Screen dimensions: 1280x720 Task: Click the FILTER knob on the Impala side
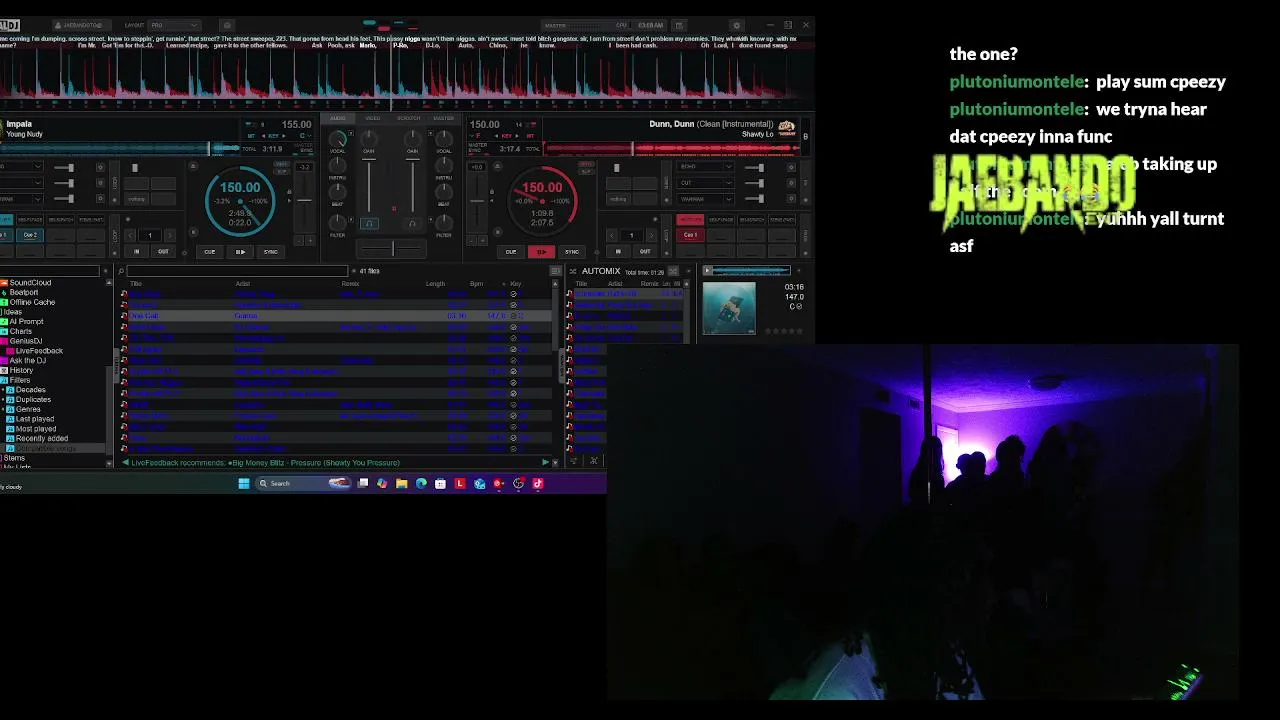point(338,221)
